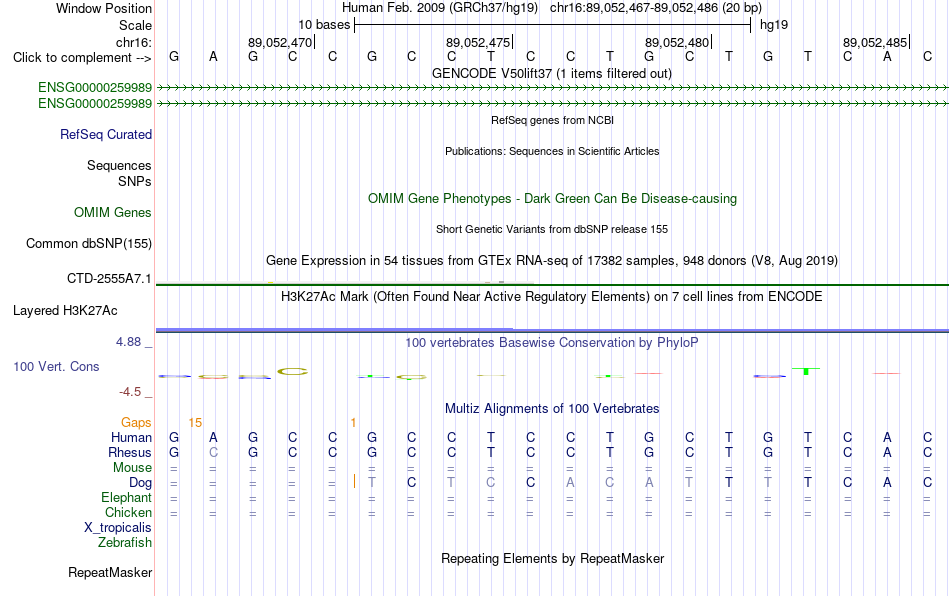Open '100 vertebrates Basewise Conservation by PhyloP' title
Screen dimensions: 950x596
(x=551, y=343)
